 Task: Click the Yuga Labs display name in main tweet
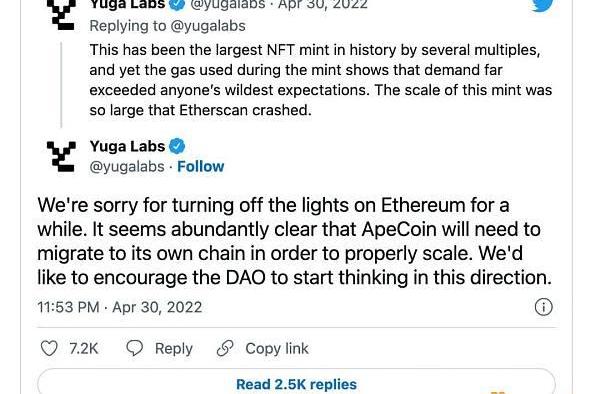tap(127, 147)
